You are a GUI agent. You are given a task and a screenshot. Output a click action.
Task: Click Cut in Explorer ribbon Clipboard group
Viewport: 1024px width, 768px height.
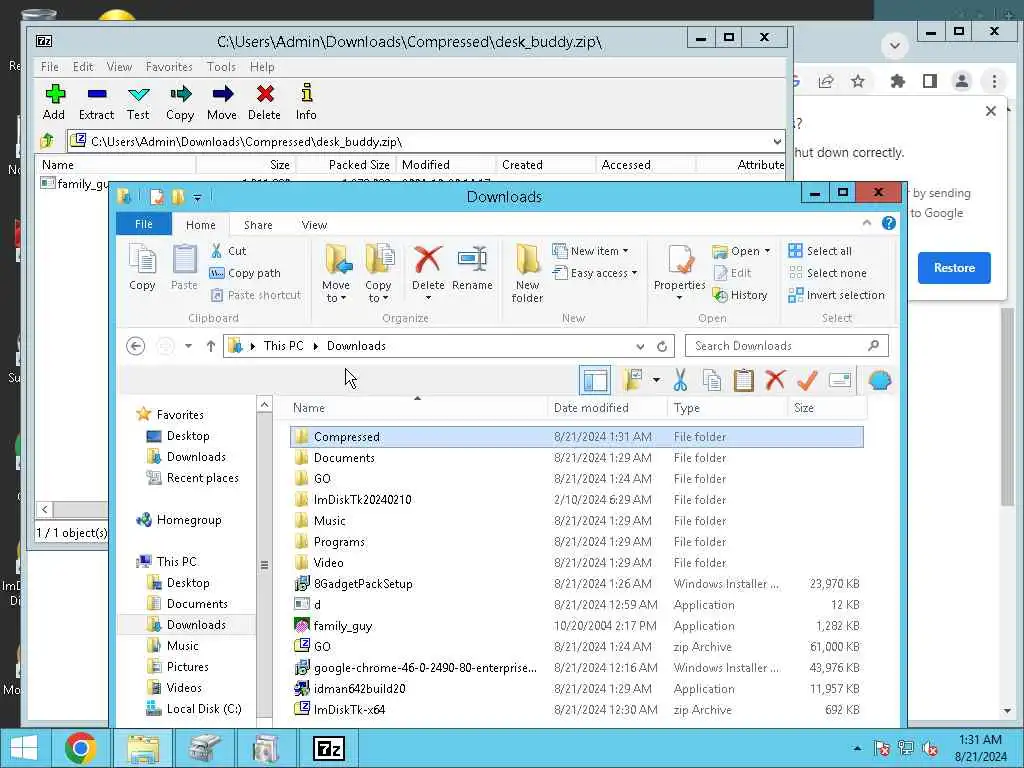(229, 251)
